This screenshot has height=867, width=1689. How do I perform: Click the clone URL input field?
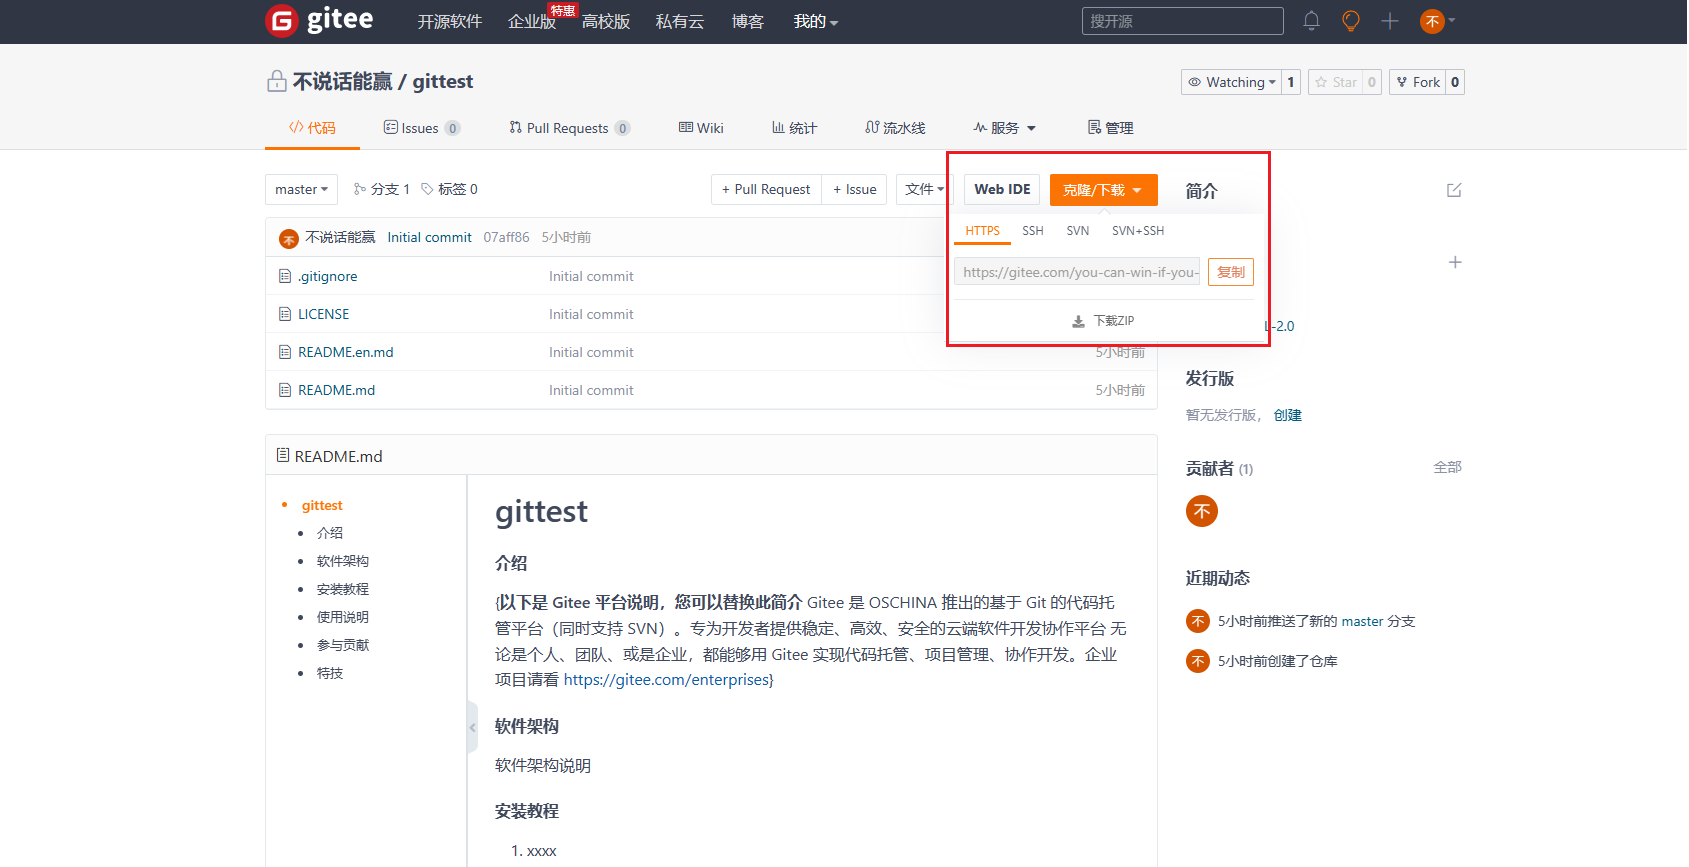tap(1077, 272)
